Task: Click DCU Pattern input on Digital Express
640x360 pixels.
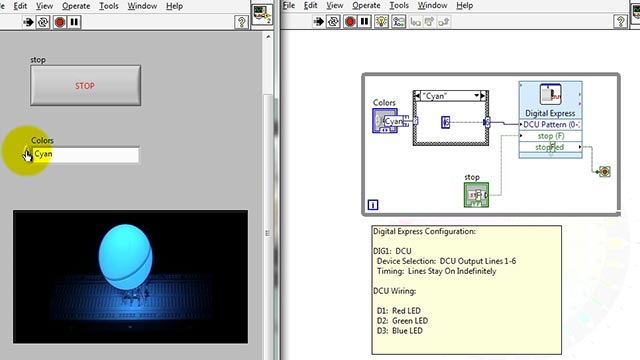Action: pyautogui.click(x=550, y=124)
